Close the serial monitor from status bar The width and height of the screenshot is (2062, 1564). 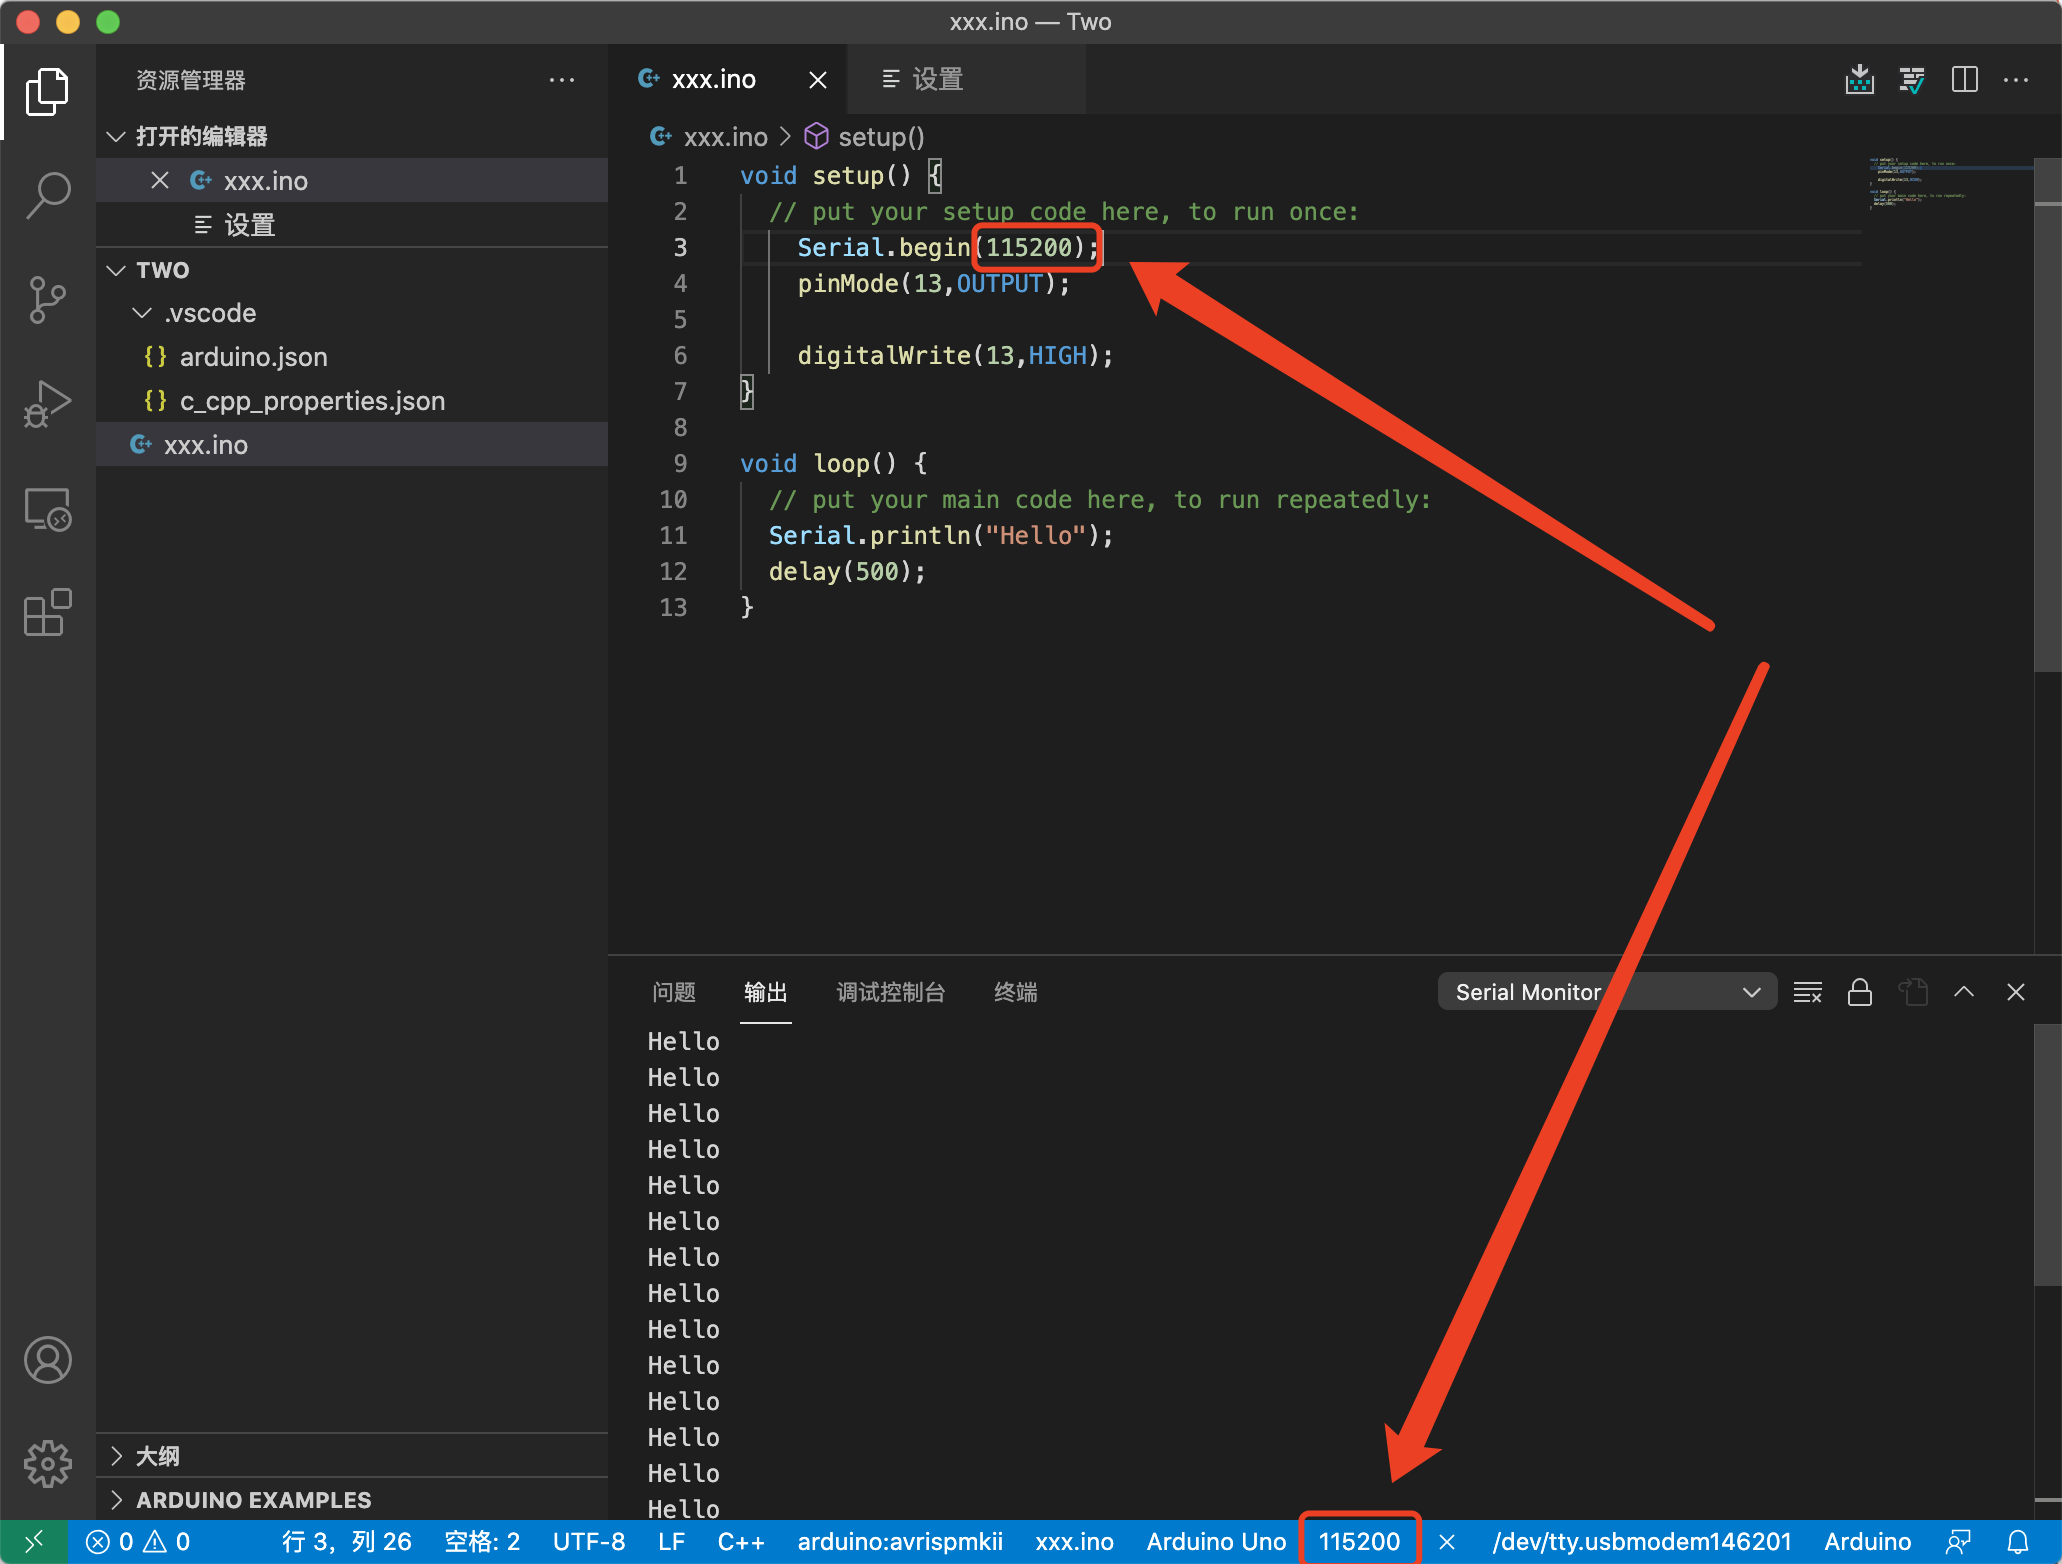[x=1446, y=1542]
